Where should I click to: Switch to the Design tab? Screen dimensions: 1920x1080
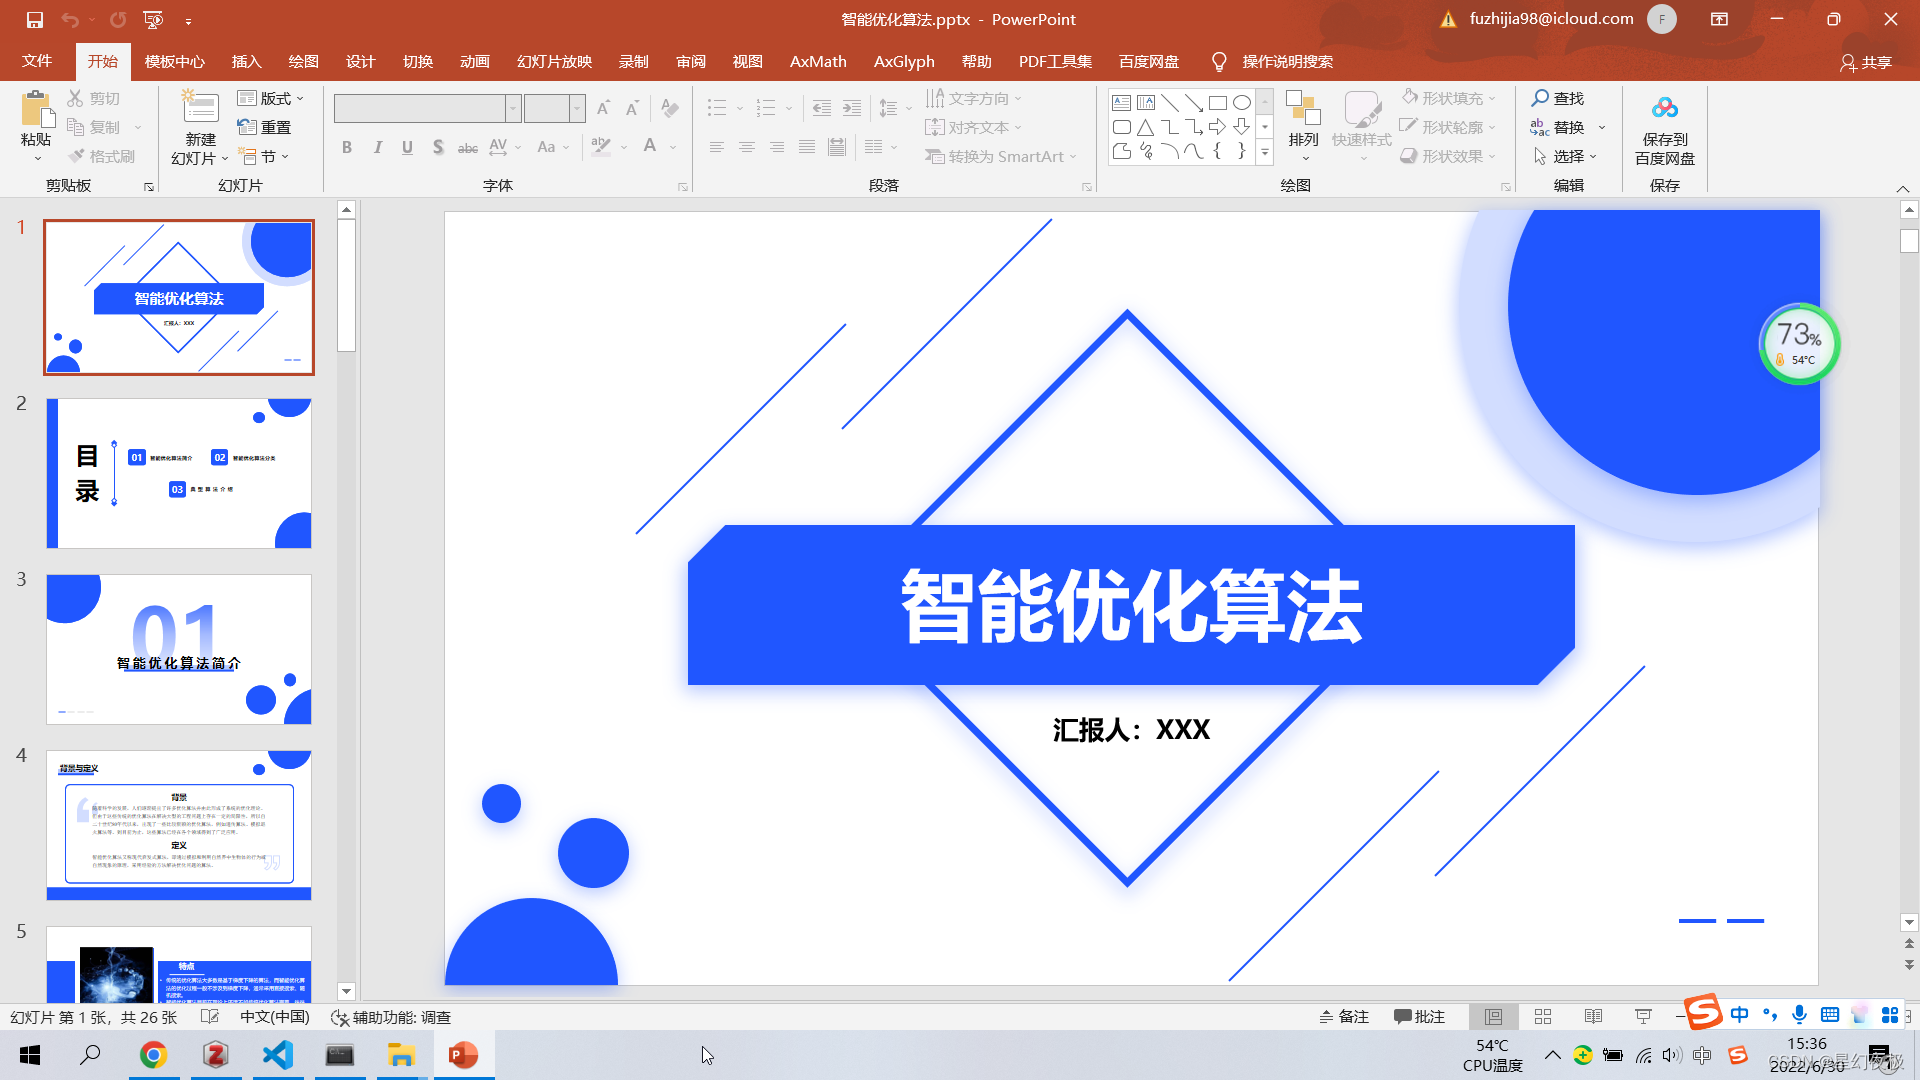360,61
